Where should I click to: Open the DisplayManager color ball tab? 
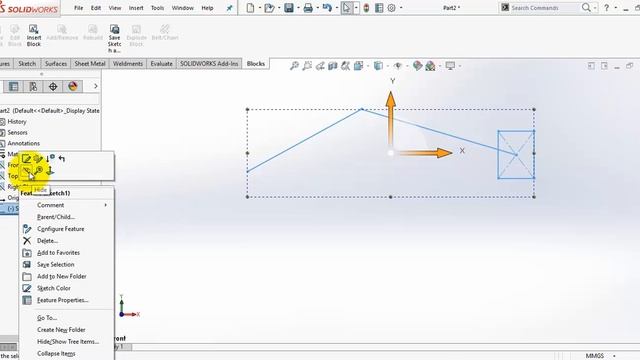73,87
